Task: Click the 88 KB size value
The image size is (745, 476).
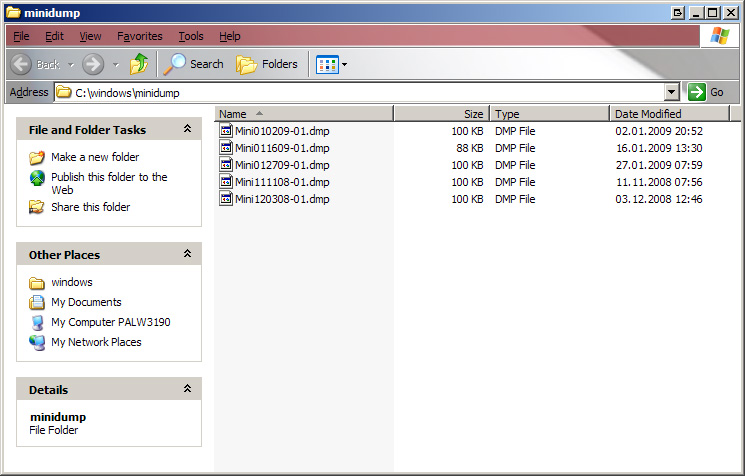Action: click(469, 148)
